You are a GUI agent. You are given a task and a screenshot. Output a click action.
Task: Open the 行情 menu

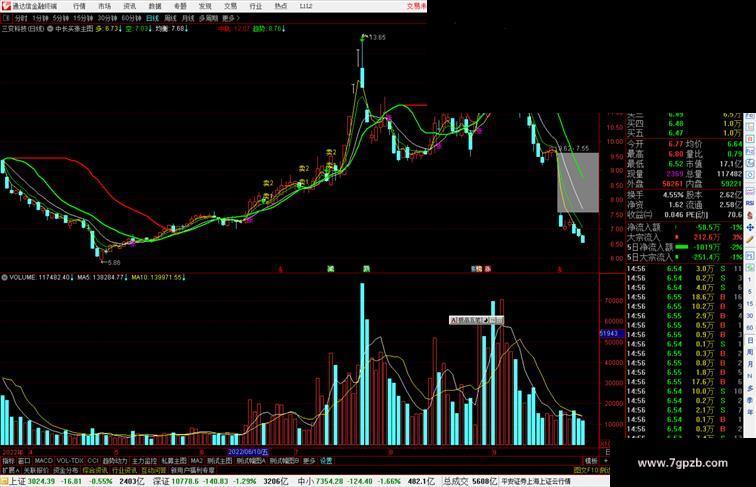tap(79, 6)
